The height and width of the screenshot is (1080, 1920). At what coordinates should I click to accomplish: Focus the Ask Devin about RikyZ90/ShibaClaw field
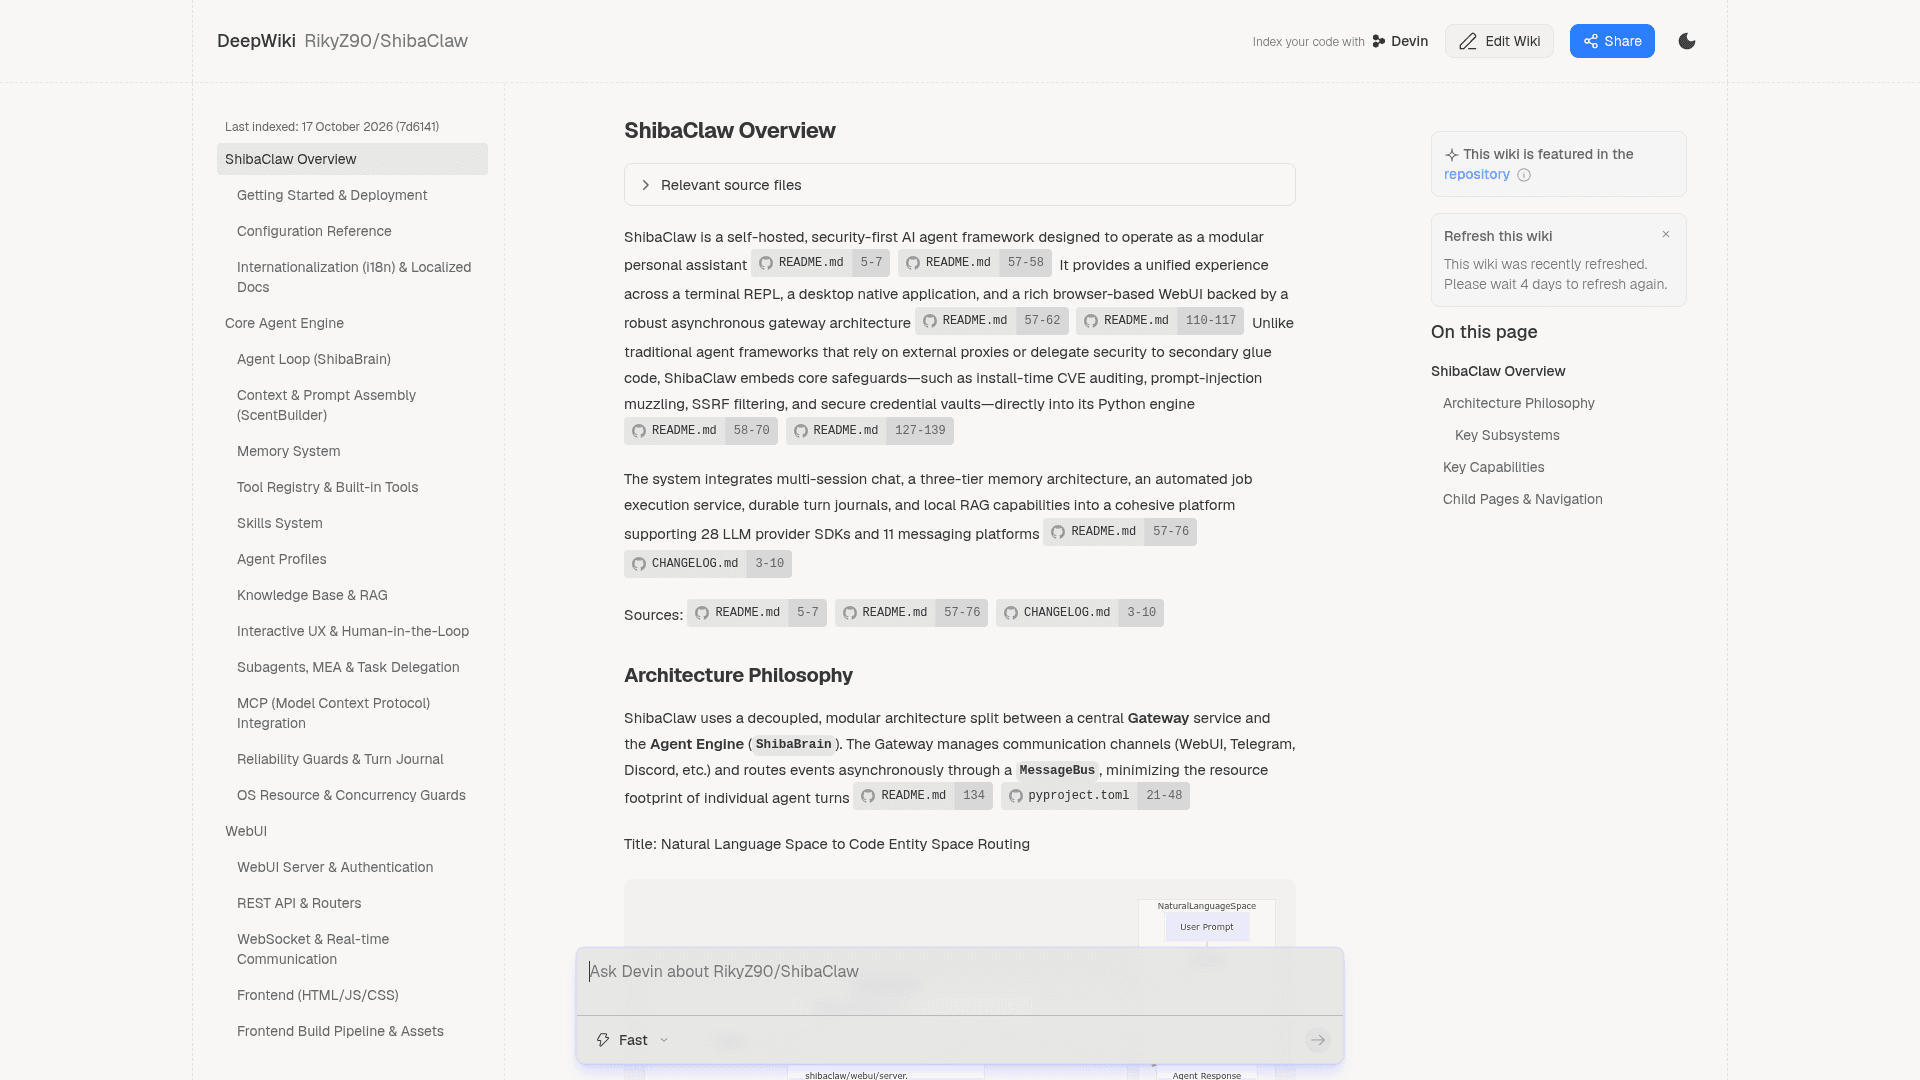[x=960, y=972]
